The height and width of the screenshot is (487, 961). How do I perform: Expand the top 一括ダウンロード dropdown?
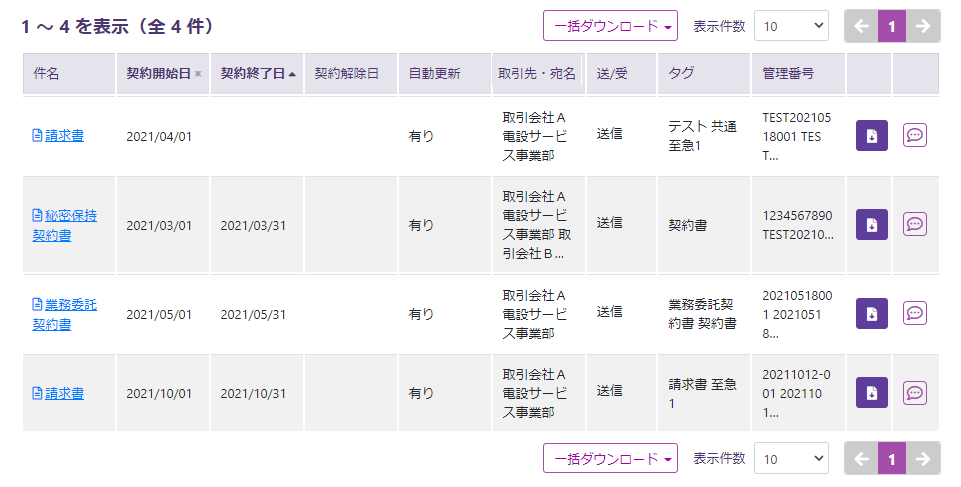pyautogui.click(x=610, y=26)
